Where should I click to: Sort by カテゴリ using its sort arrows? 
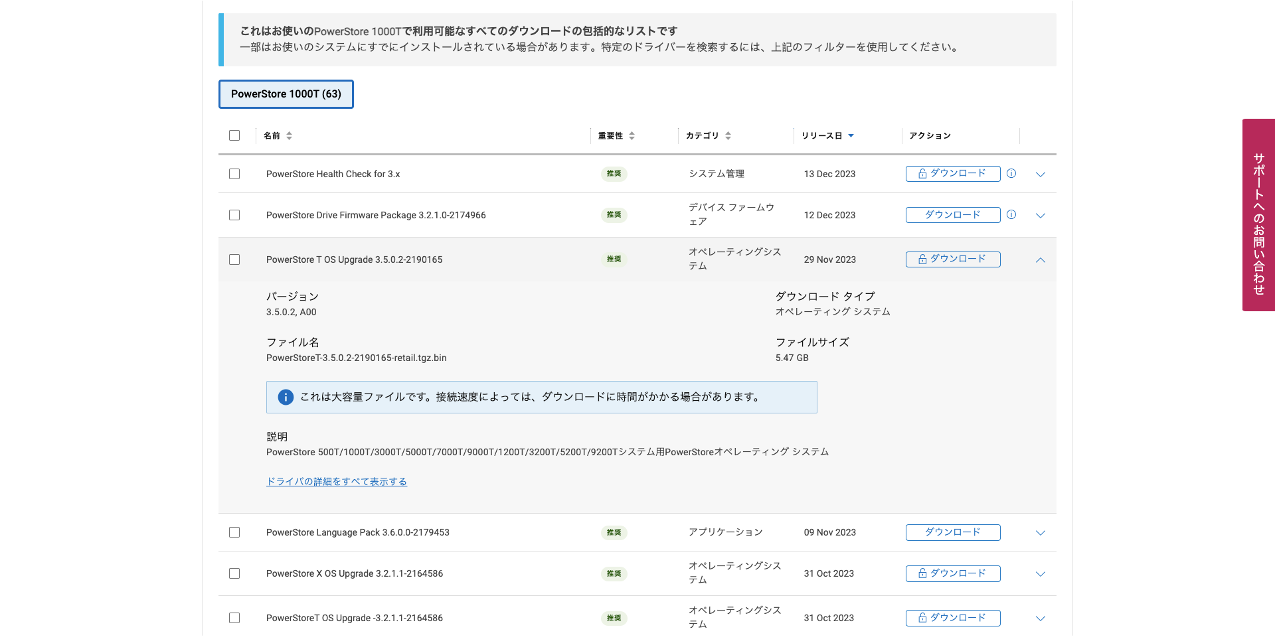pyautogui.click(x=728, y=136)
